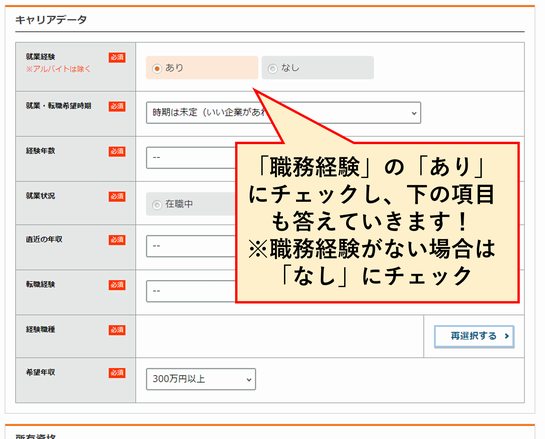The image size is (545, 439).
Task: Open the 就業・転職希望時期 dropdown
Action: pos(283,113)
